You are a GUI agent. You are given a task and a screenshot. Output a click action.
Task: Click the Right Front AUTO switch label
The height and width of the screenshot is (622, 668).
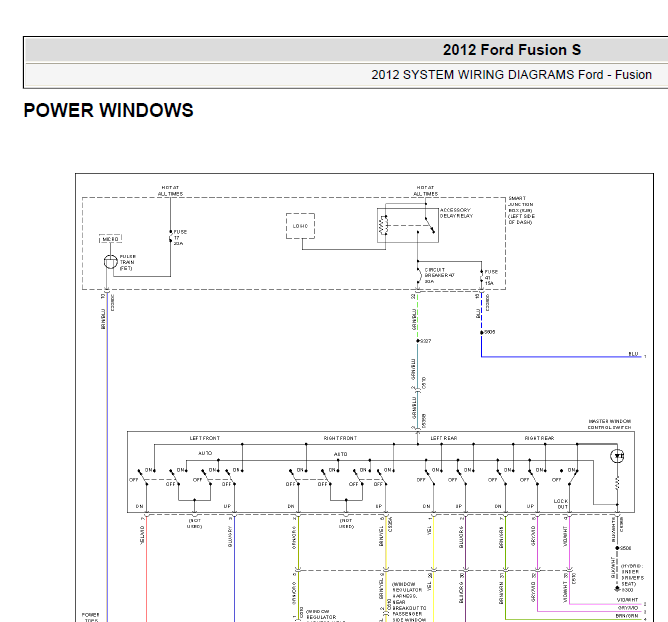pyautogui.click(x=340, y=454)
